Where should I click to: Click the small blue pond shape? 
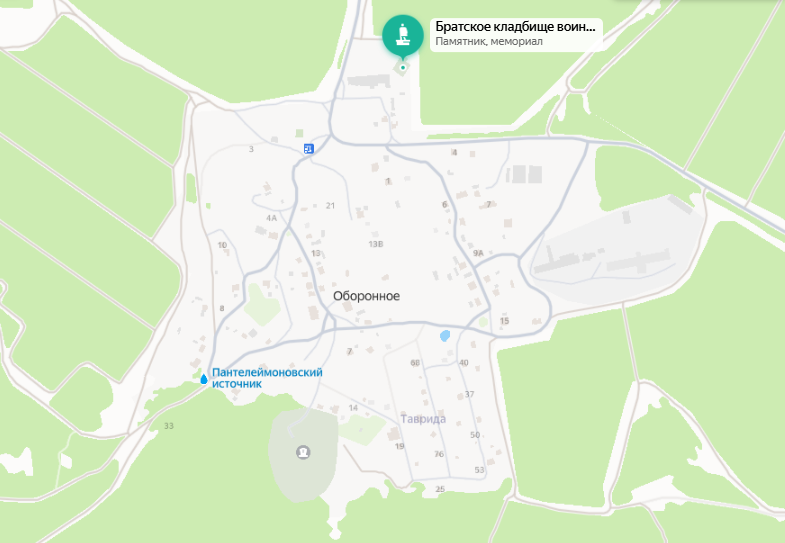tap(445, 335)
